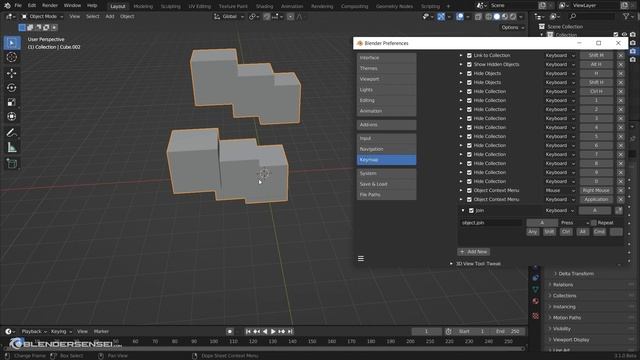Open the Object Mode dropdown
The height and width of the screenshot is (360, 640).
(42, 17)
